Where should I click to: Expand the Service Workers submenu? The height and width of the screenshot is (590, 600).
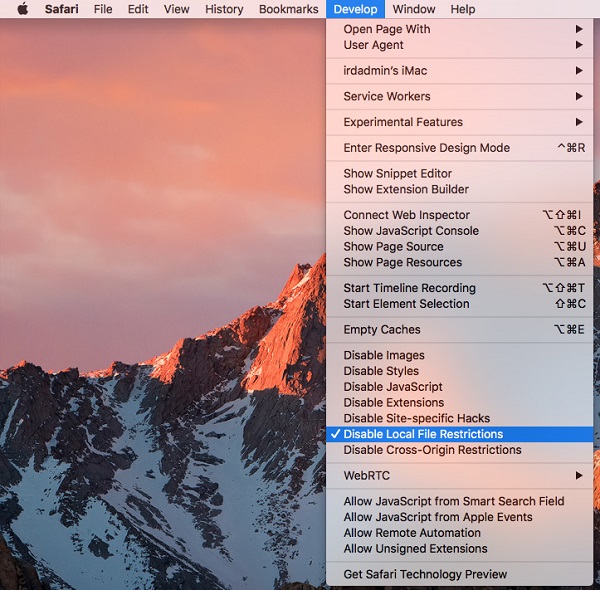460,96
